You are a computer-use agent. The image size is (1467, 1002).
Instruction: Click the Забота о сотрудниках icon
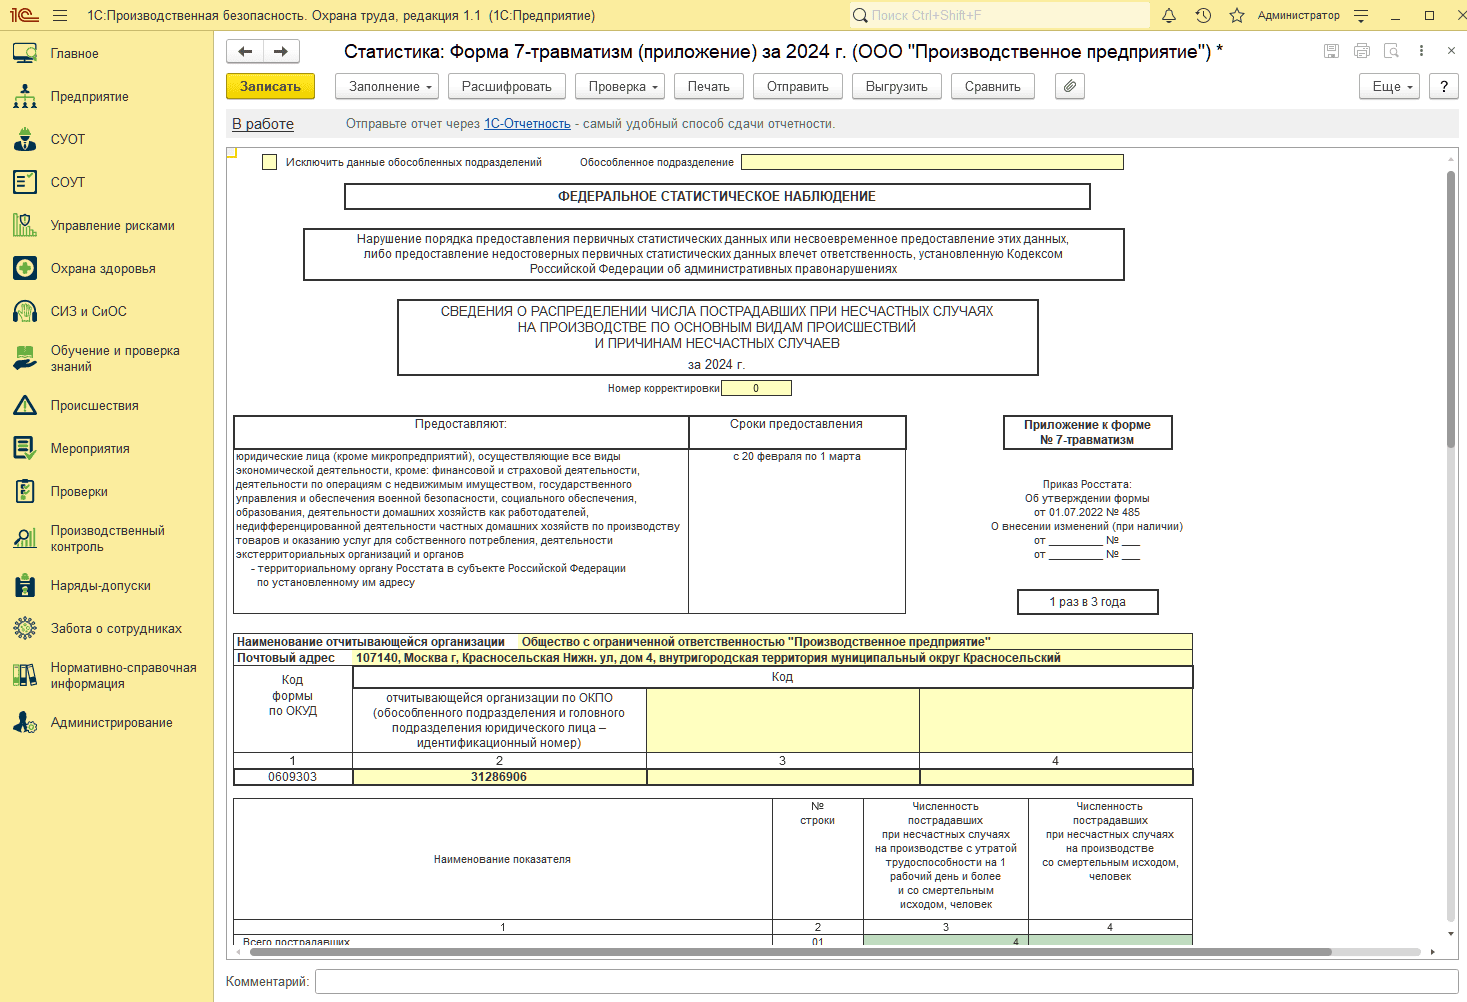pyautogui.click(x=25, y=628)
